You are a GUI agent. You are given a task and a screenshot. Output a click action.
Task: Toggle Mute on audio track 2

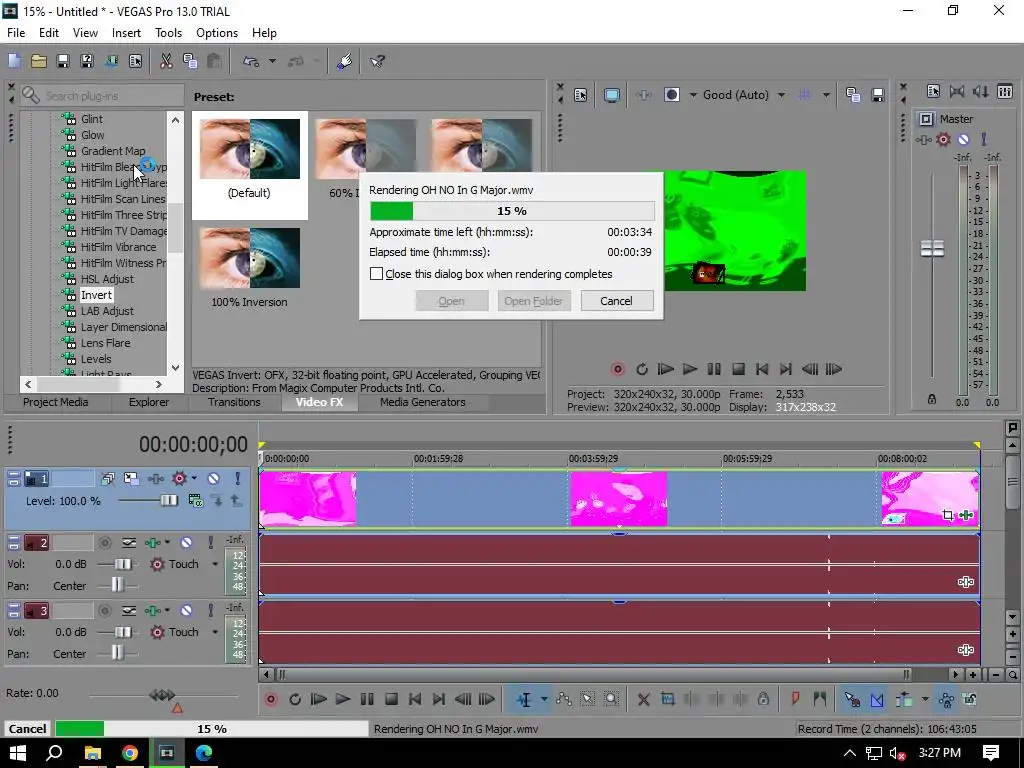[x=186, y=542]
